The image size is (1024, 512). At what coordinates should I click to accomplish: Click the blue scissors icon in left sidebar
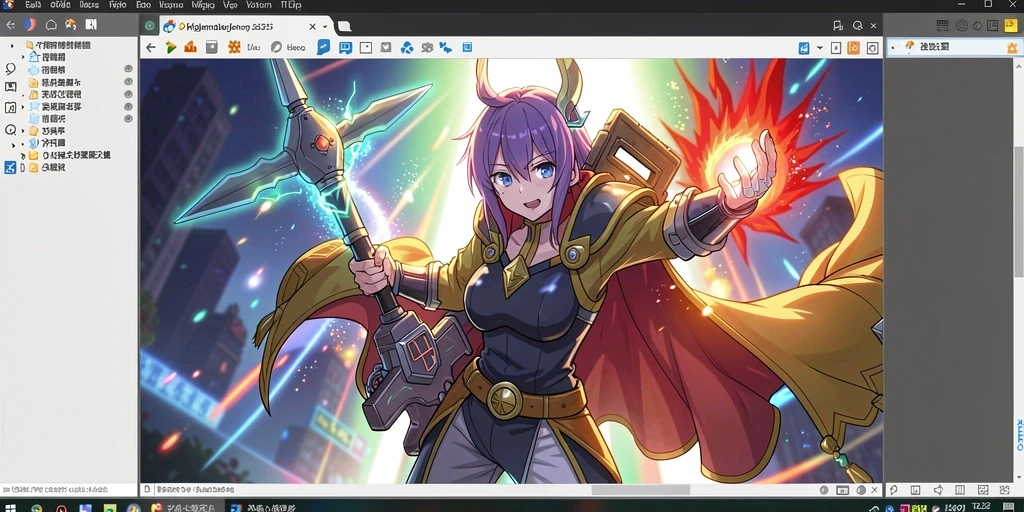[10, 168]
